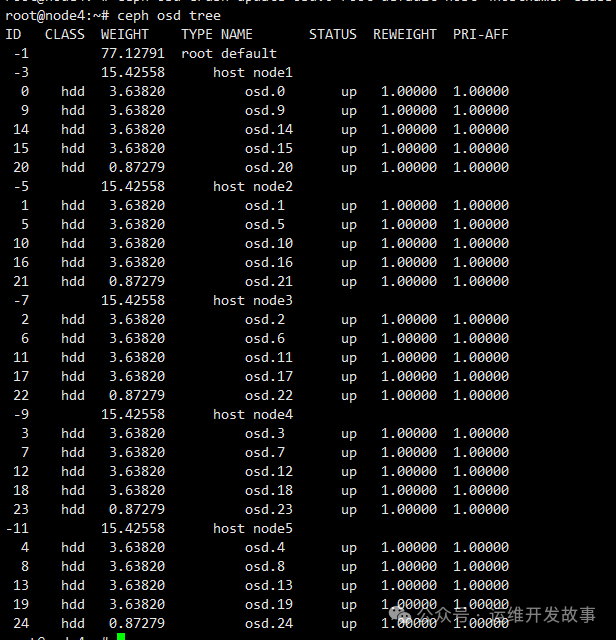Screen dimensions: 616x640
Task: Click 'up' status in the osd.3 row
Action: point(349,434)
